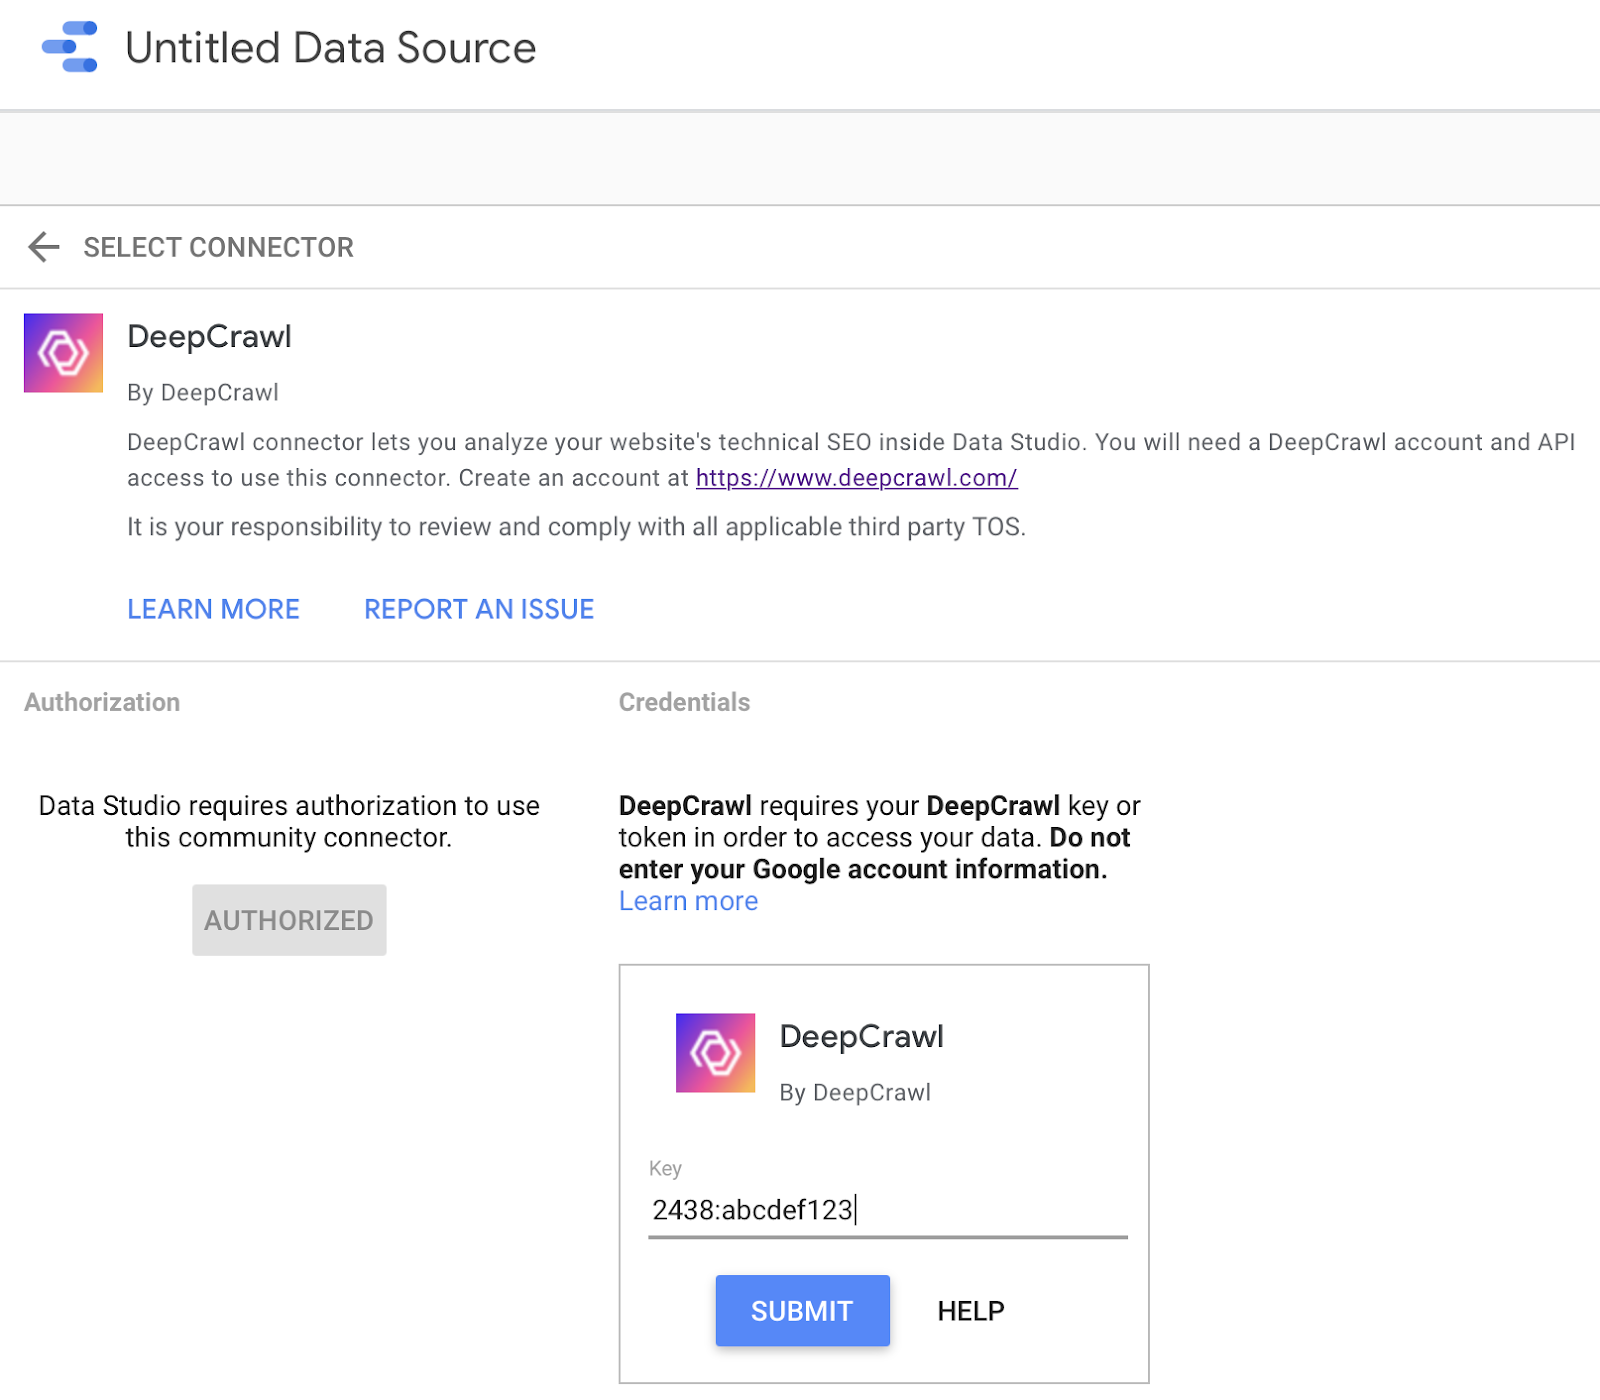
Task: Click the Learn more link under Credentials
Action: [688, 901]
